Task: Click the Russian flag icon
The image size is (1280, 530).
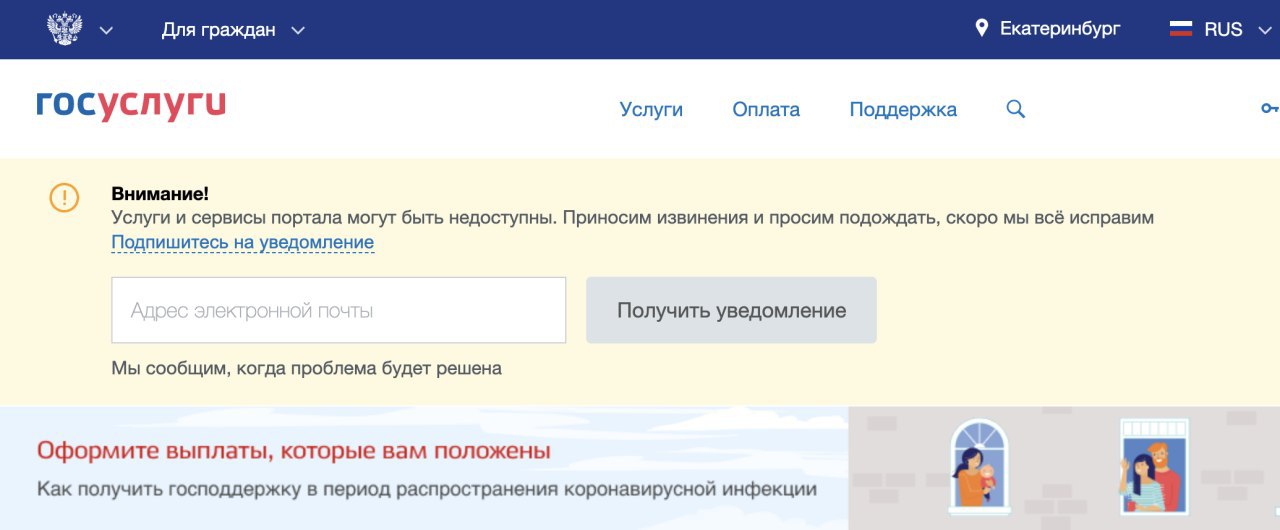Action: (1181, 29)
